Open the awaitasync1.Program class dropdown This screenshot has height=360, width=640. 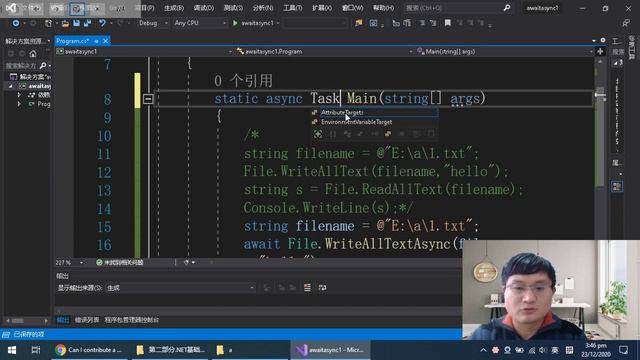(324, 51)
